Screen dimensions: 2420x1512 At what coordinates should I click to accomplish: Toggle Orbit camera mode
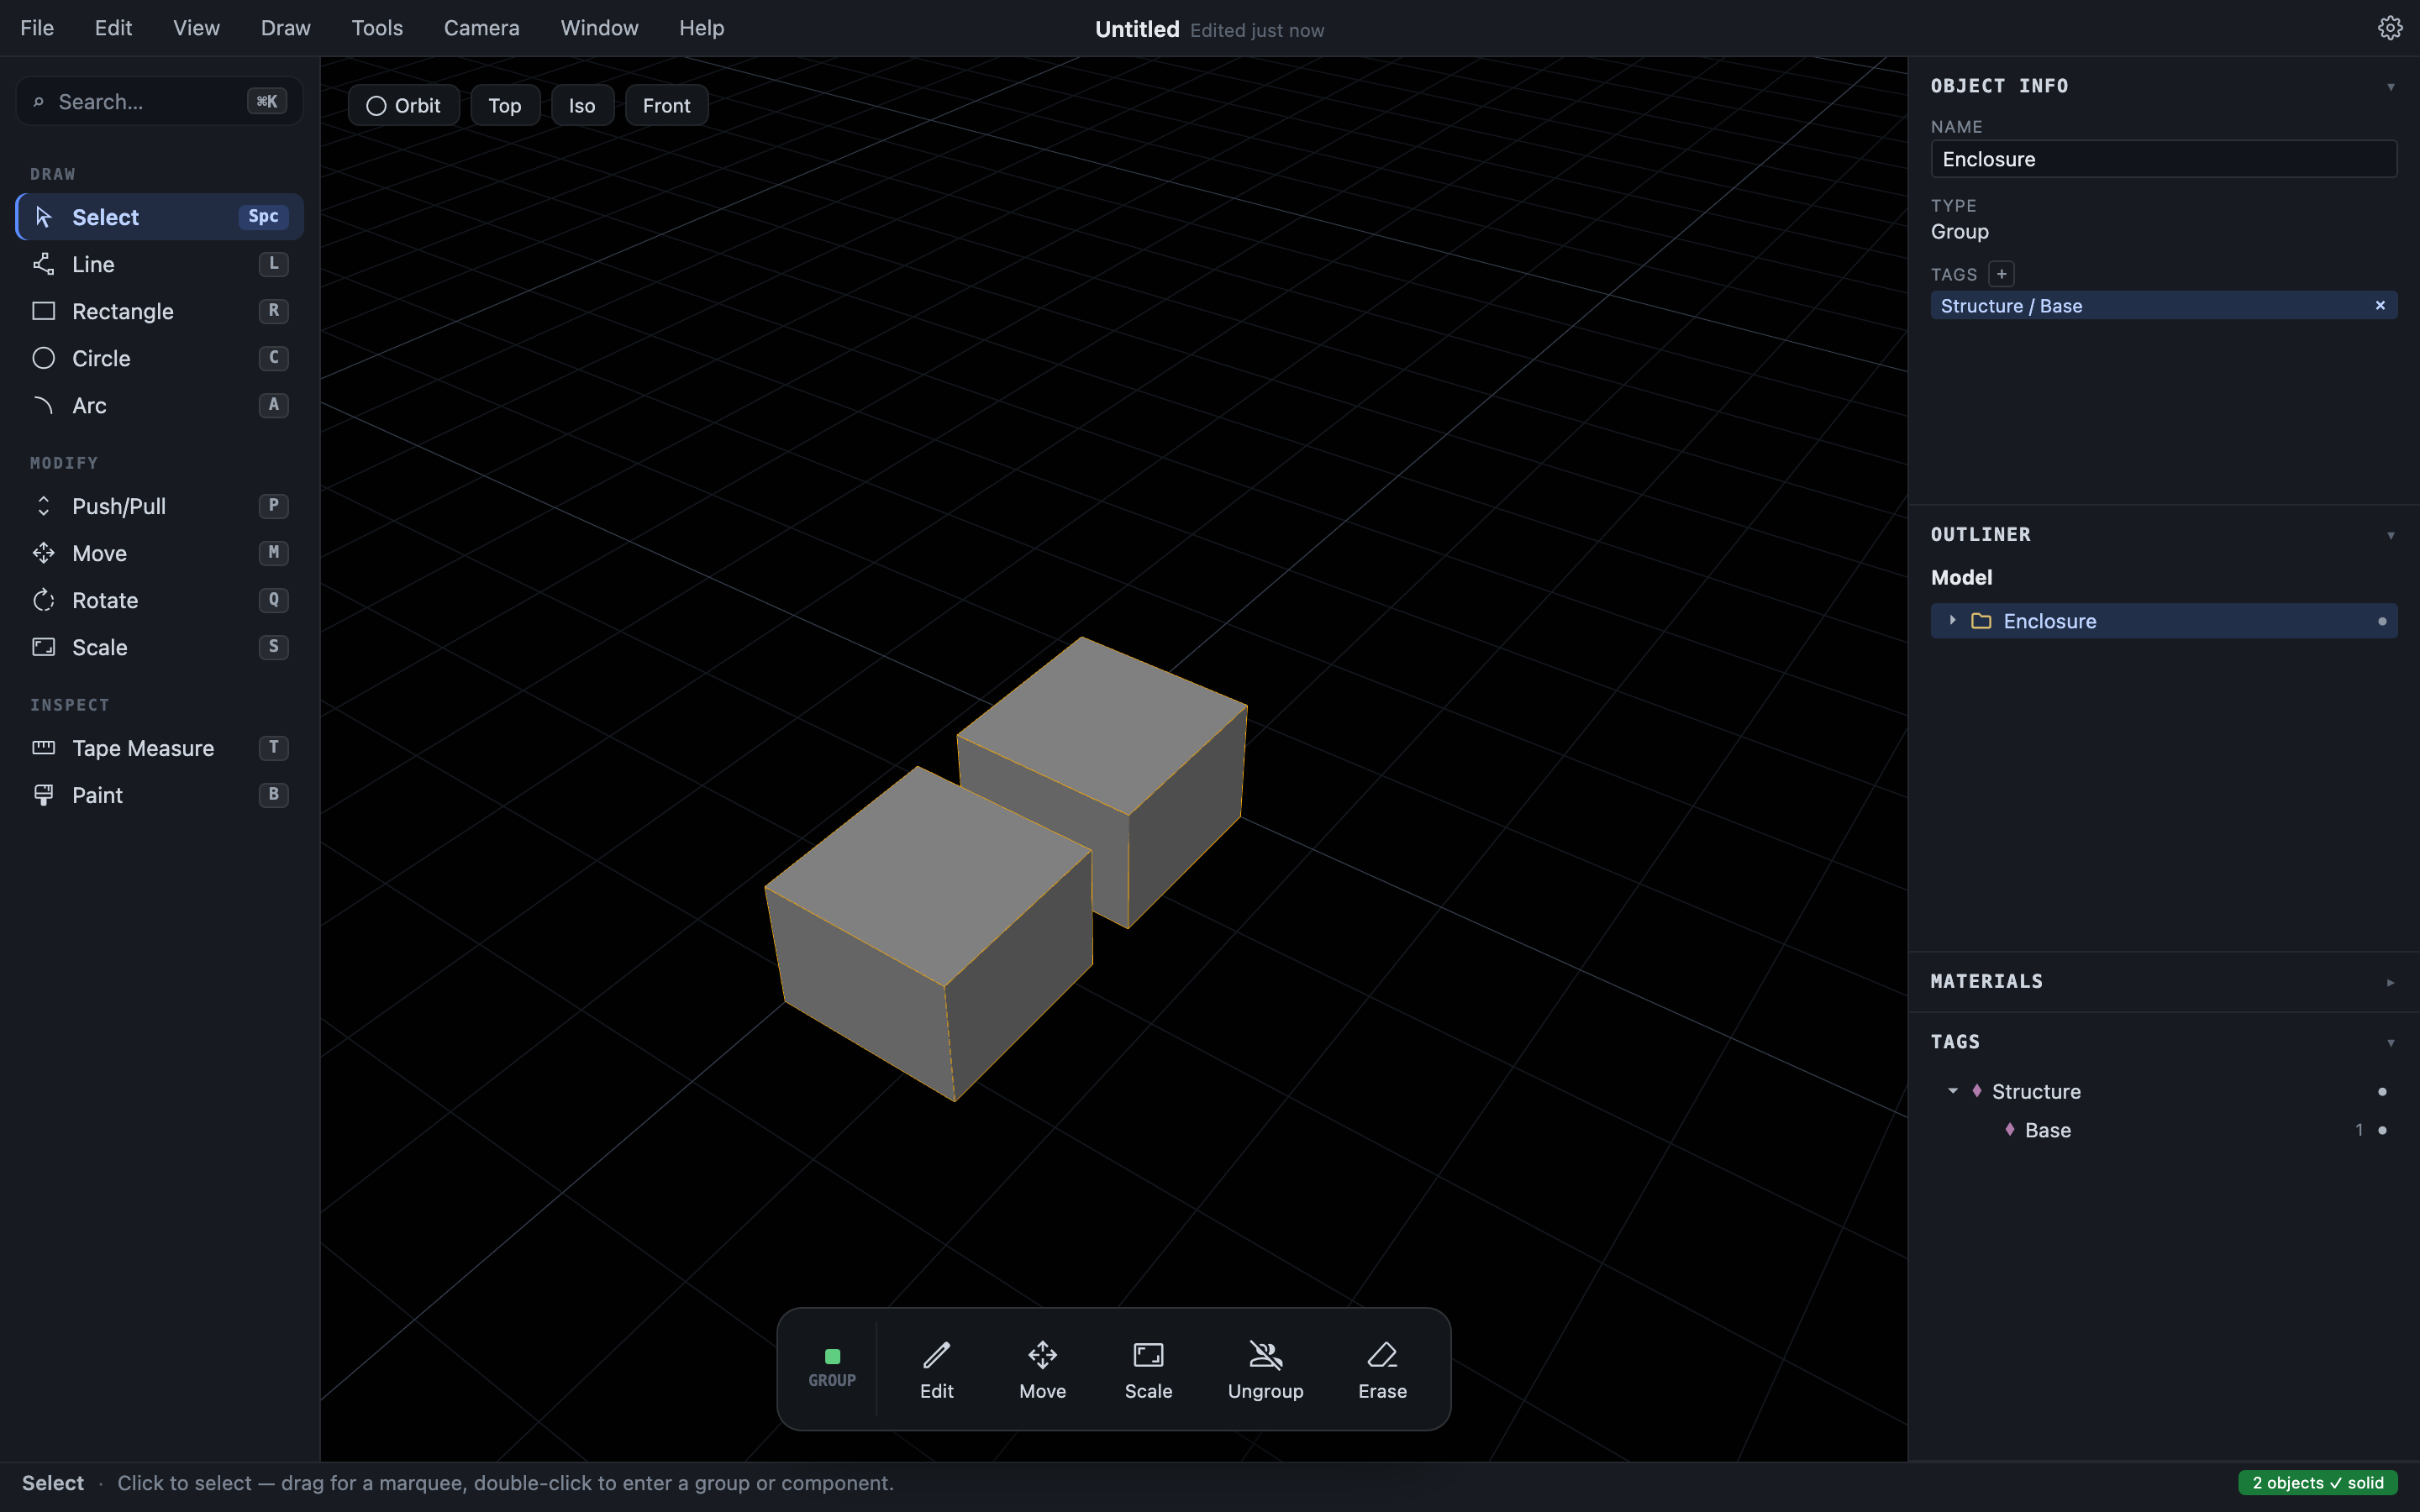click(x=404, y=105)
